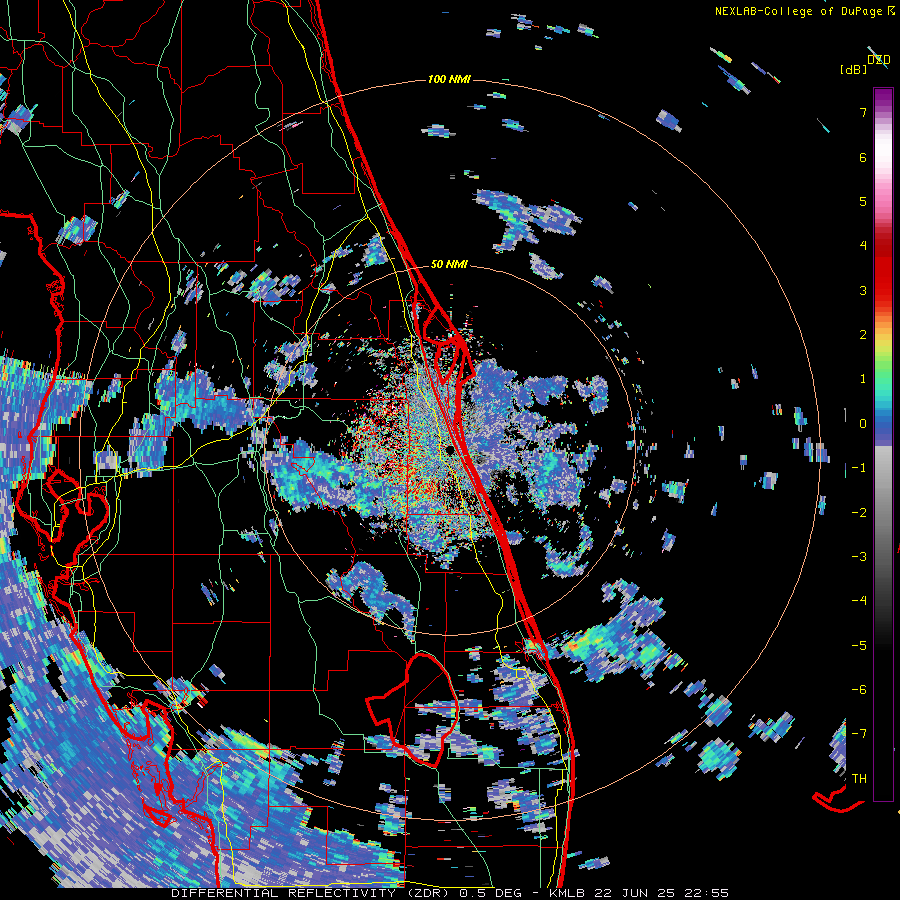The width and height of the screenshot is (900, 900).
Task: Click the 2 value on the dB scale
Action: [x=863, y=335]
